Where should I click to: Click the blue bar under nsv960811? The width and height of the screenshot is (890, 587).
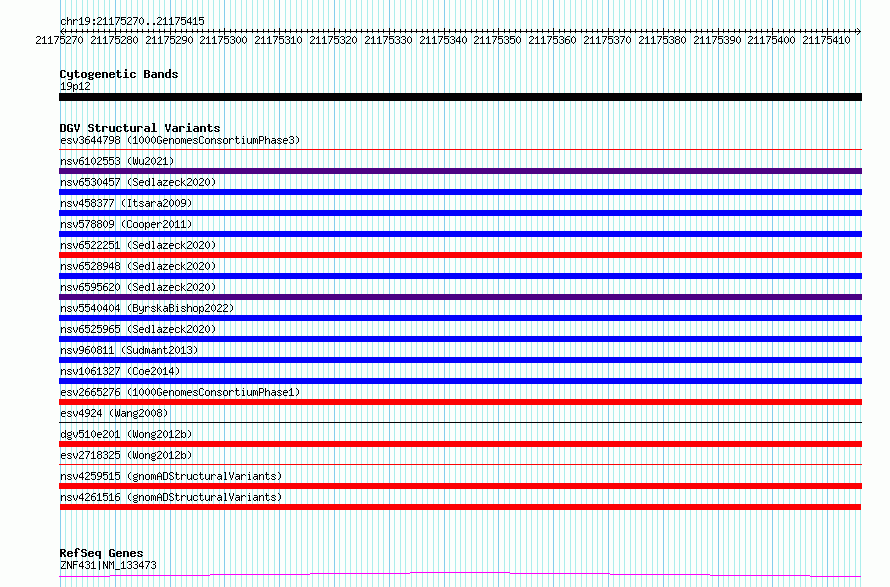tap(460, 360)
